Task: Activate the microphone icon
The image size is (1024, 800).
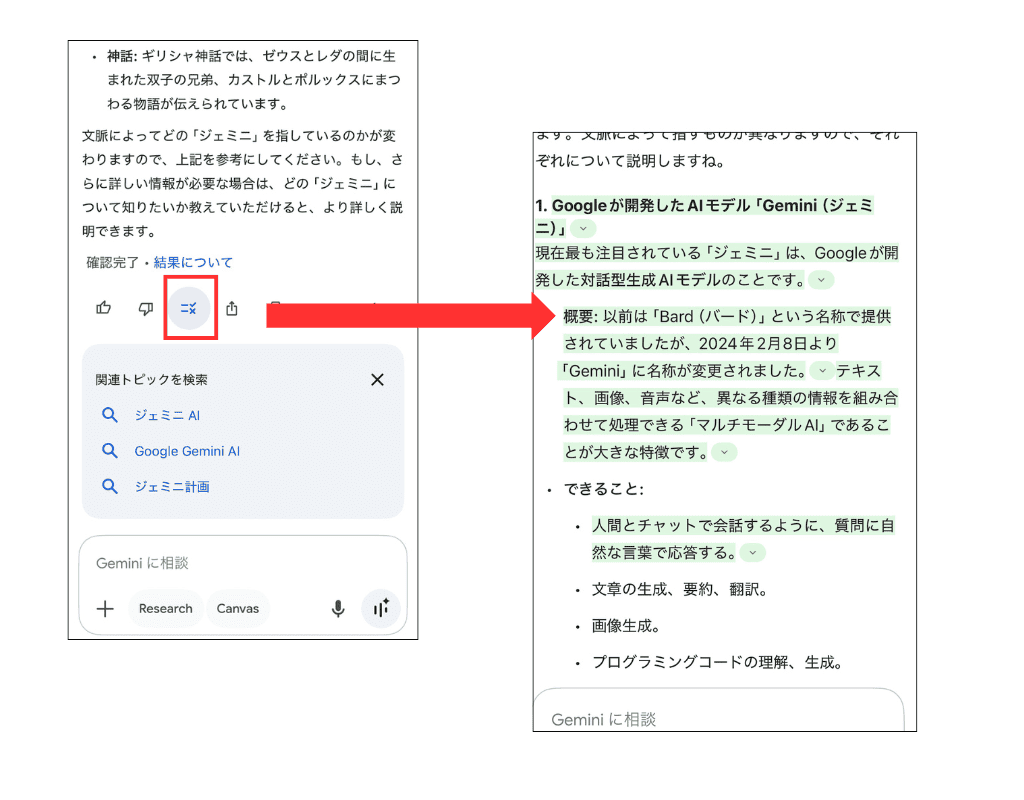Action: pyautogui.click(x=337, y=608)
